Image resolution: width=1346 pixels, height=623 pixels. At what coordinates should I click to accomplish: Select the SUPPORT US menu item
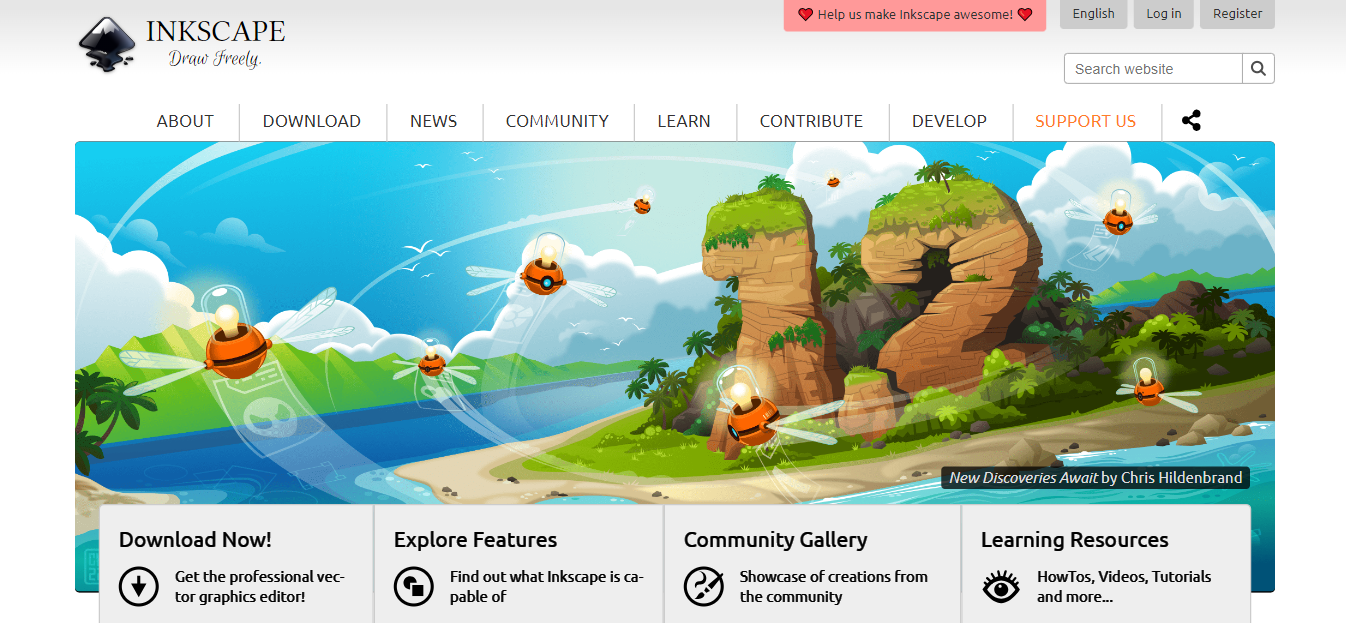pos(1086,120)
